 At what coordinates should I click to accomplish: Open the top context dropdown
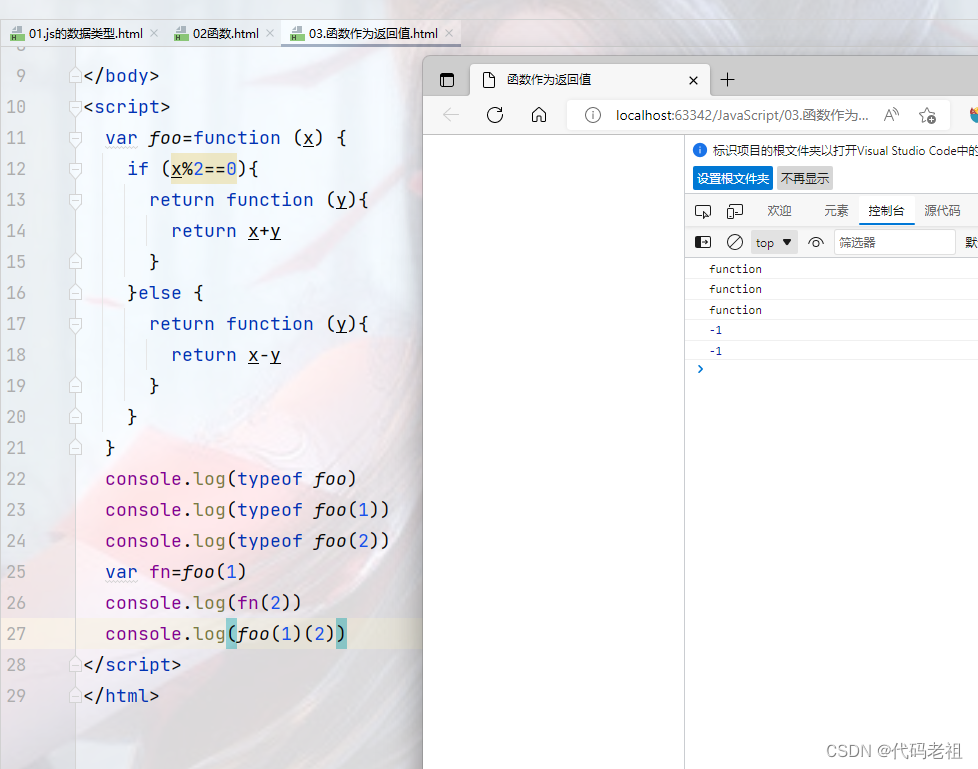coord(773,242)
